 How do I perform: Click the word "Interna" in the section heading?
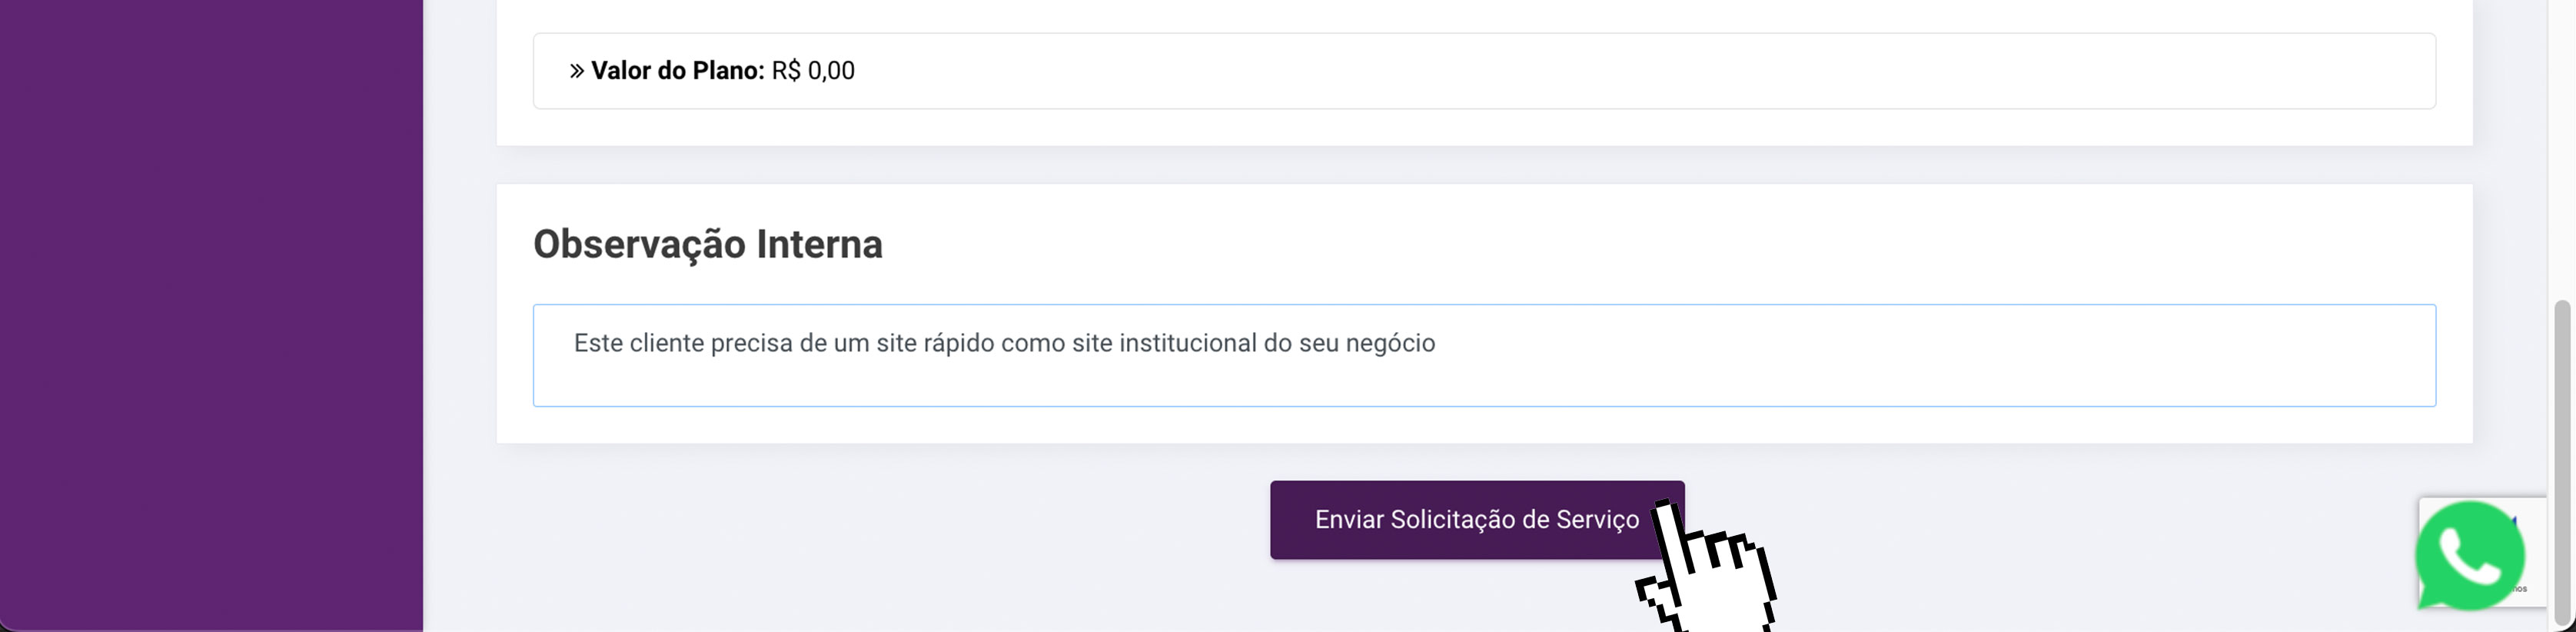(x=819, y=244)
